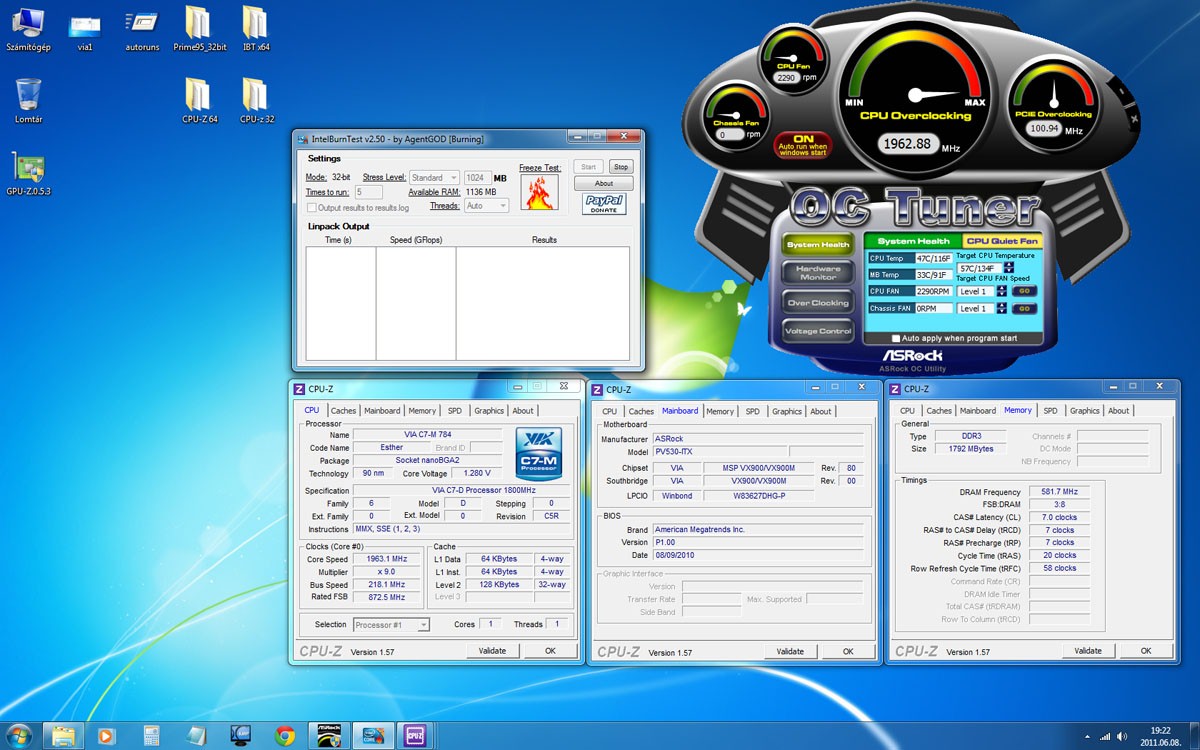The image size is (1200, 750).
Task: Click GO button for CPU FAN
Action: 1025,291
